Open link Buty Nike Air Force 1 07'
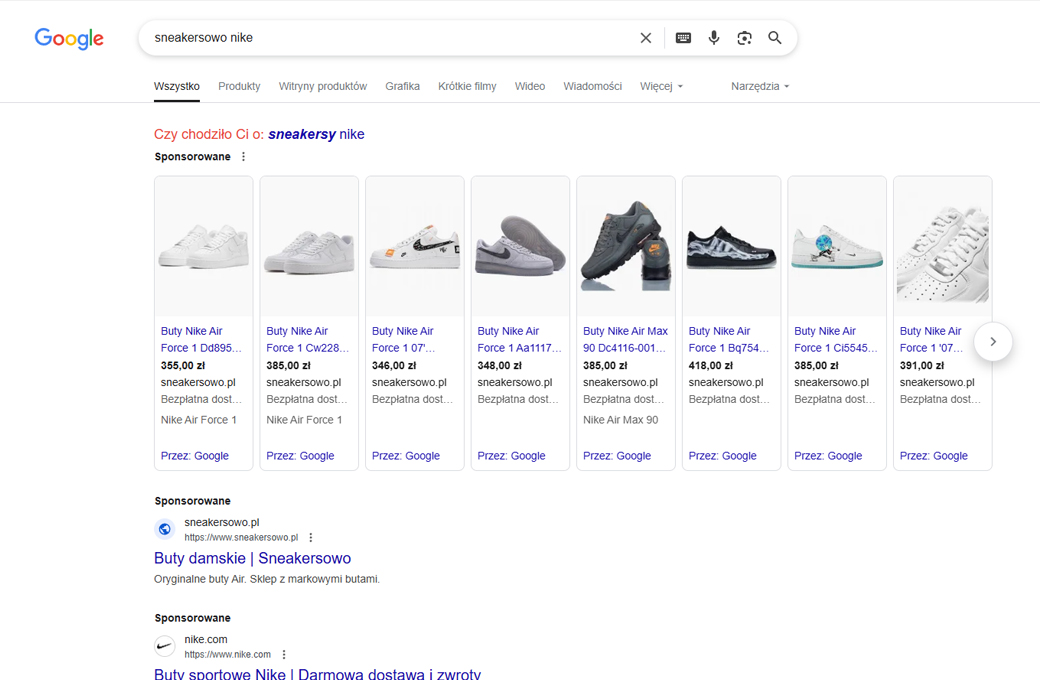The width and height of the screenshot is (1040, 680). click(x=403, y=339)
